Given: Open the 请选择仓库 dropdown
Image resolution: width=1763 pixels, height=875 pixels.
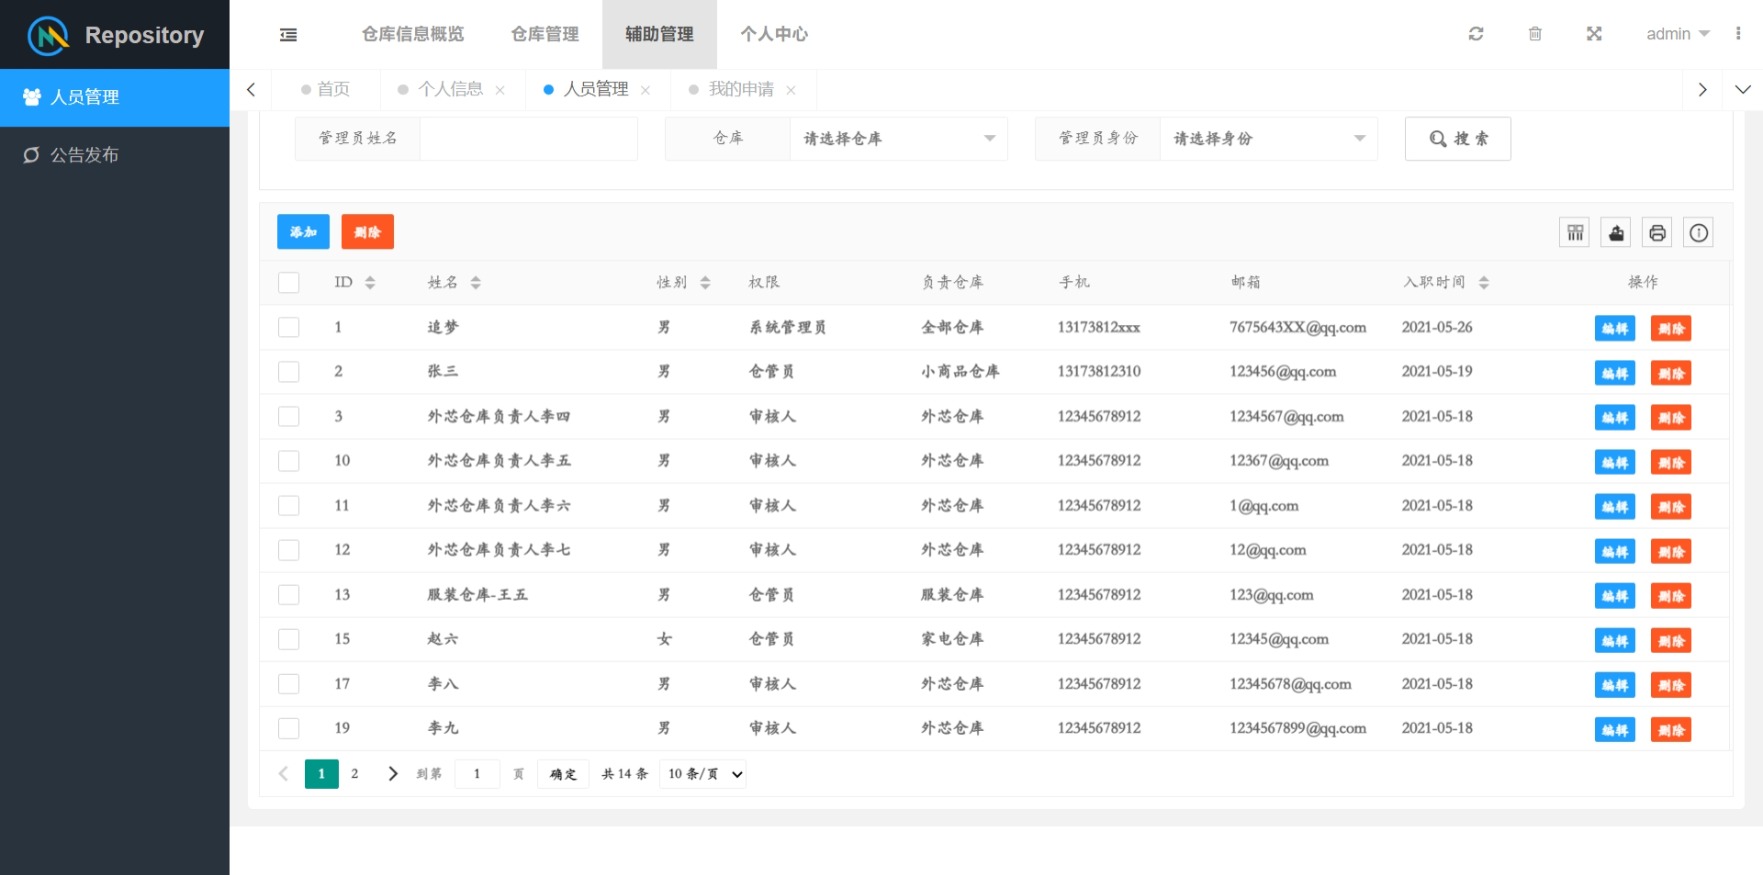Looking at the screenshot, I should tap(898, 139).
